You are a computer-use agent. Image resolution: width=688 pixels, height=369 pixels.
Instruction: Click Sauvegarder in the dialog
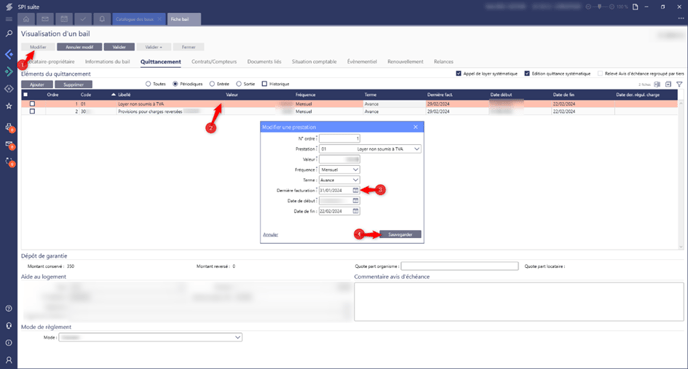[400, 234]
